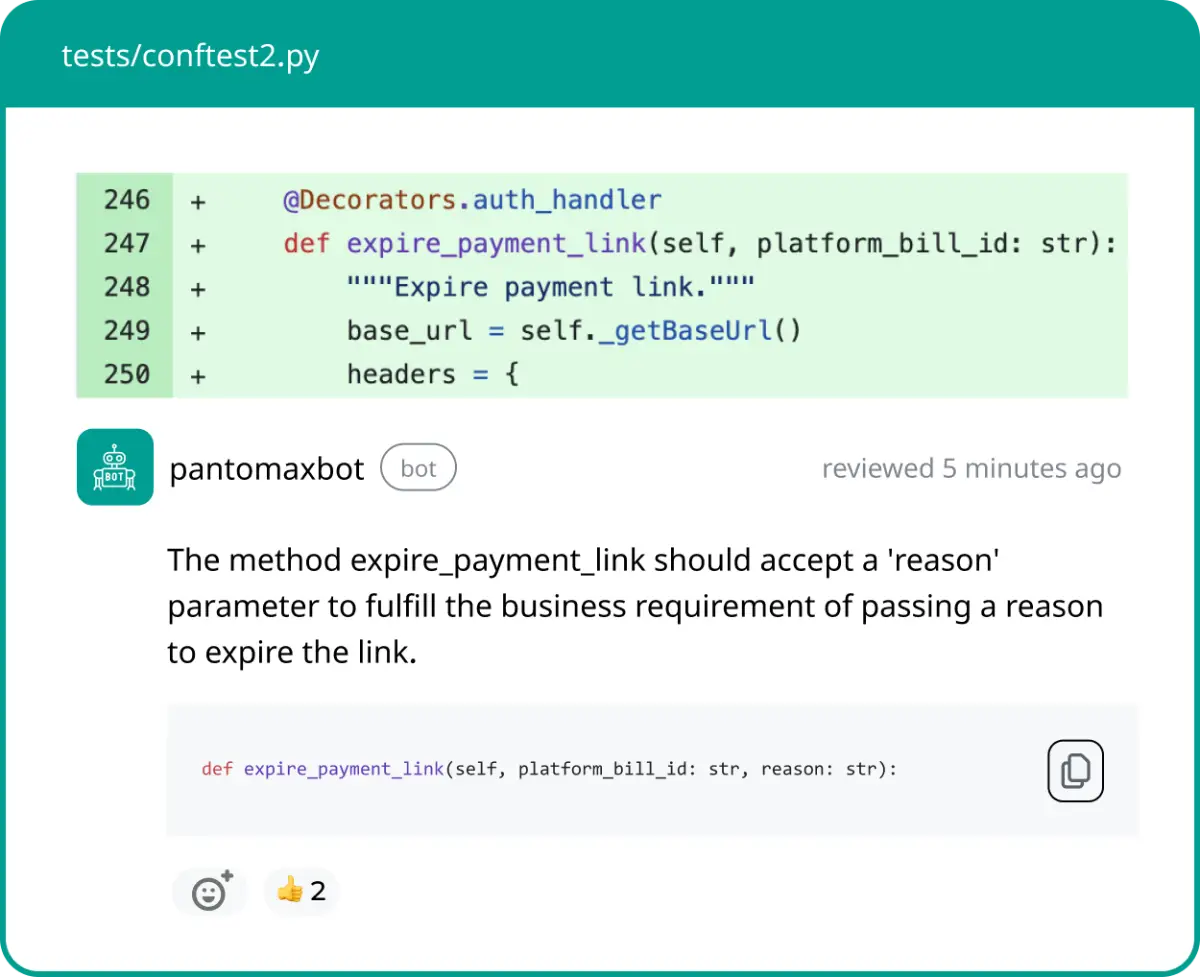This screenshot has width=1200, height=977.
Task: Click the plus marker on line 246
Action: click(198, 201)
